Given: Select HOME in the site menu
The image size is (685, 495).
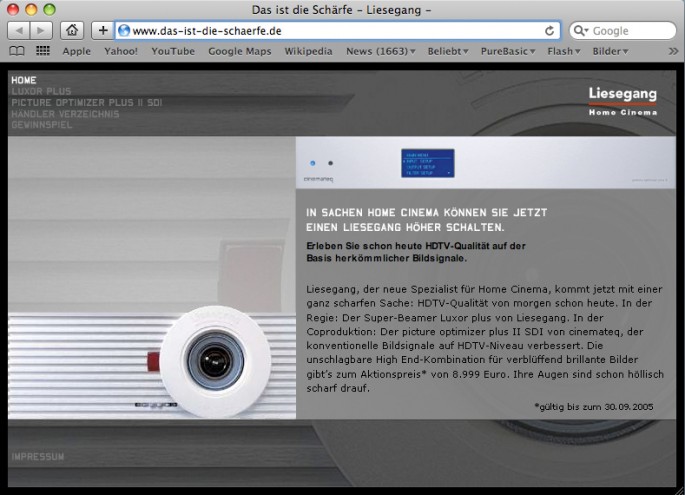Looking at the screenshot, I should coord(24,80).
